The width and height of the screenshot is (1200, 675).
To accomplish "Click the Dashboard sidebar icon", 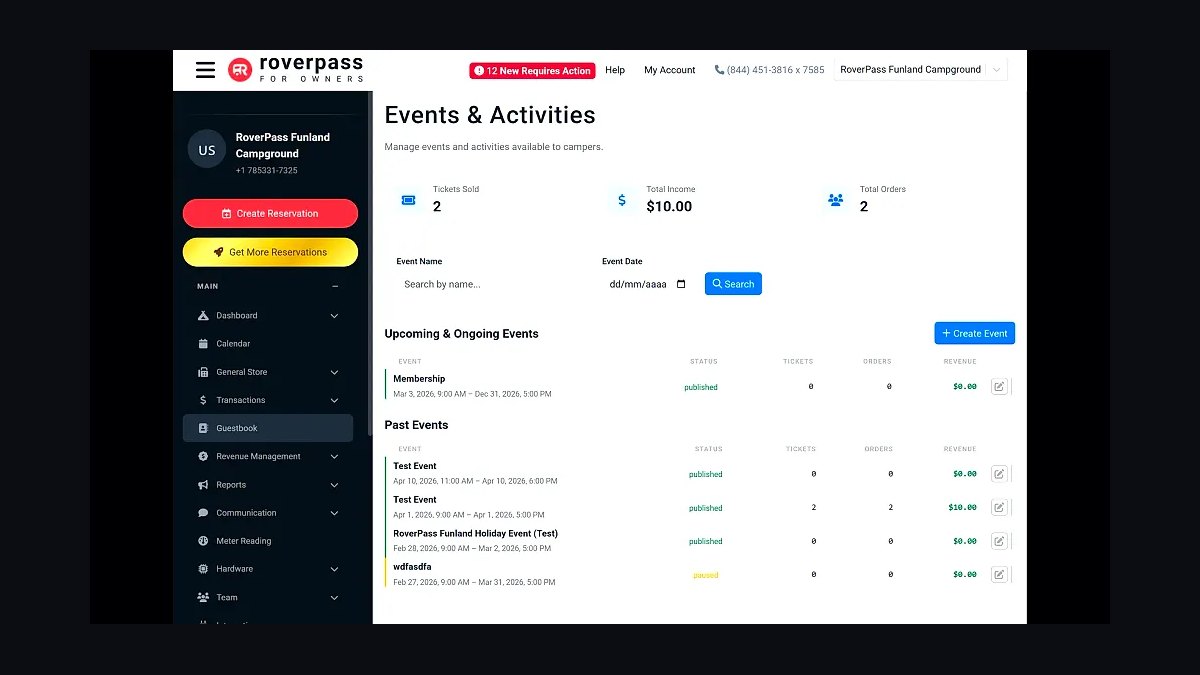I will (x=203, y=316).
